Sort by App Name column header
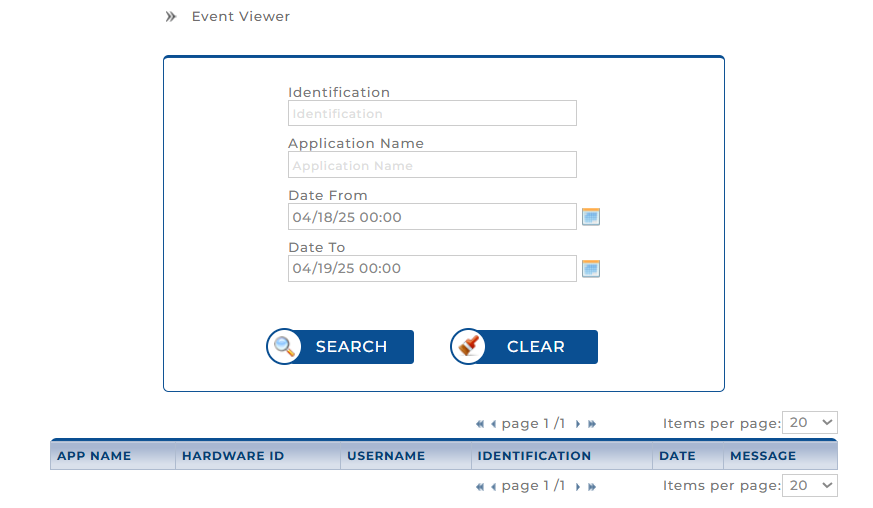Image resolution: width=873 pixels, height=508 pixels. [94, 456]
